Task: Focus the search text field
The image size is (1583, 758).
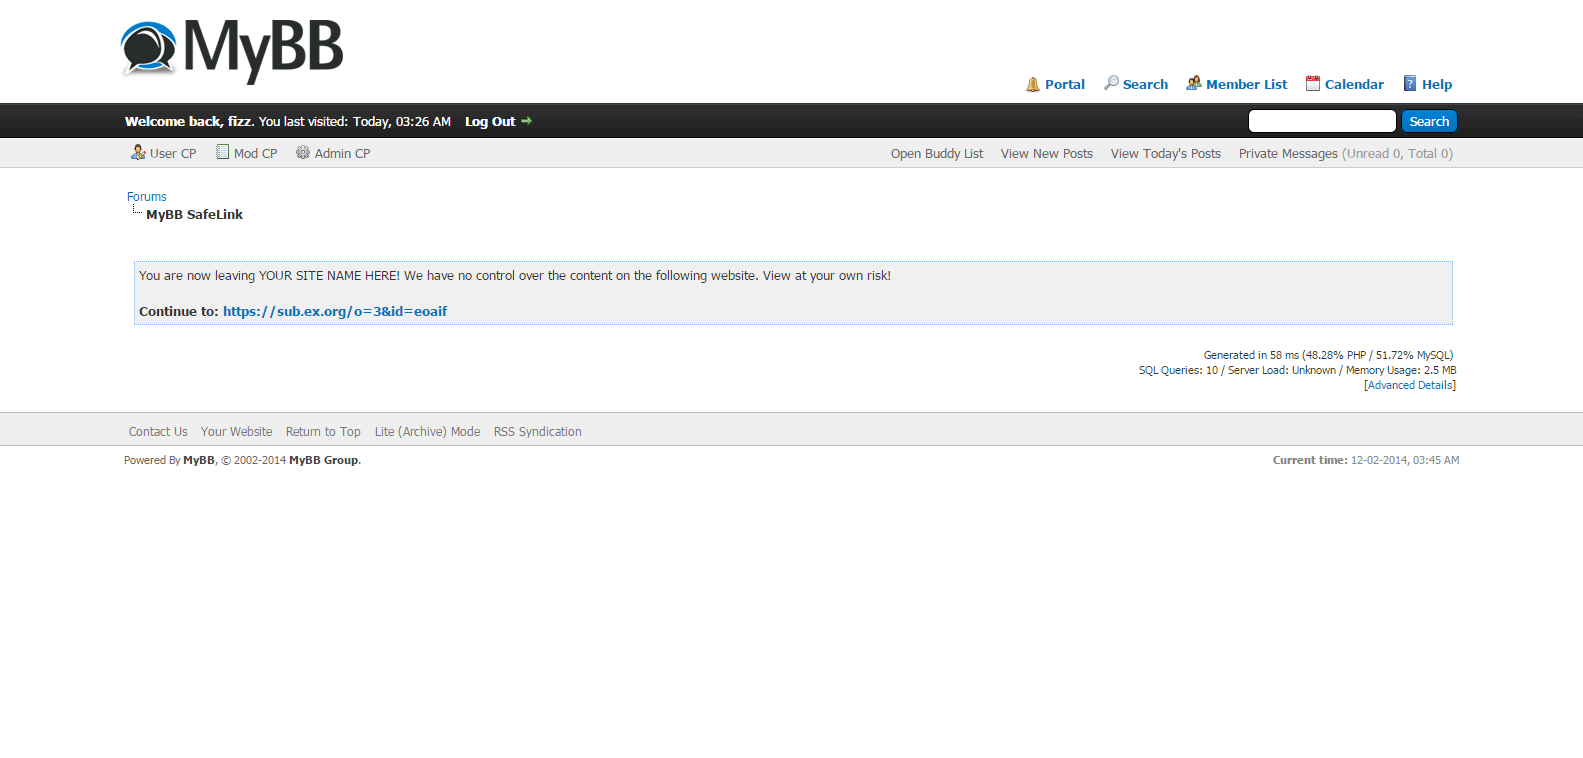Action: click(x=1321, y=121)
